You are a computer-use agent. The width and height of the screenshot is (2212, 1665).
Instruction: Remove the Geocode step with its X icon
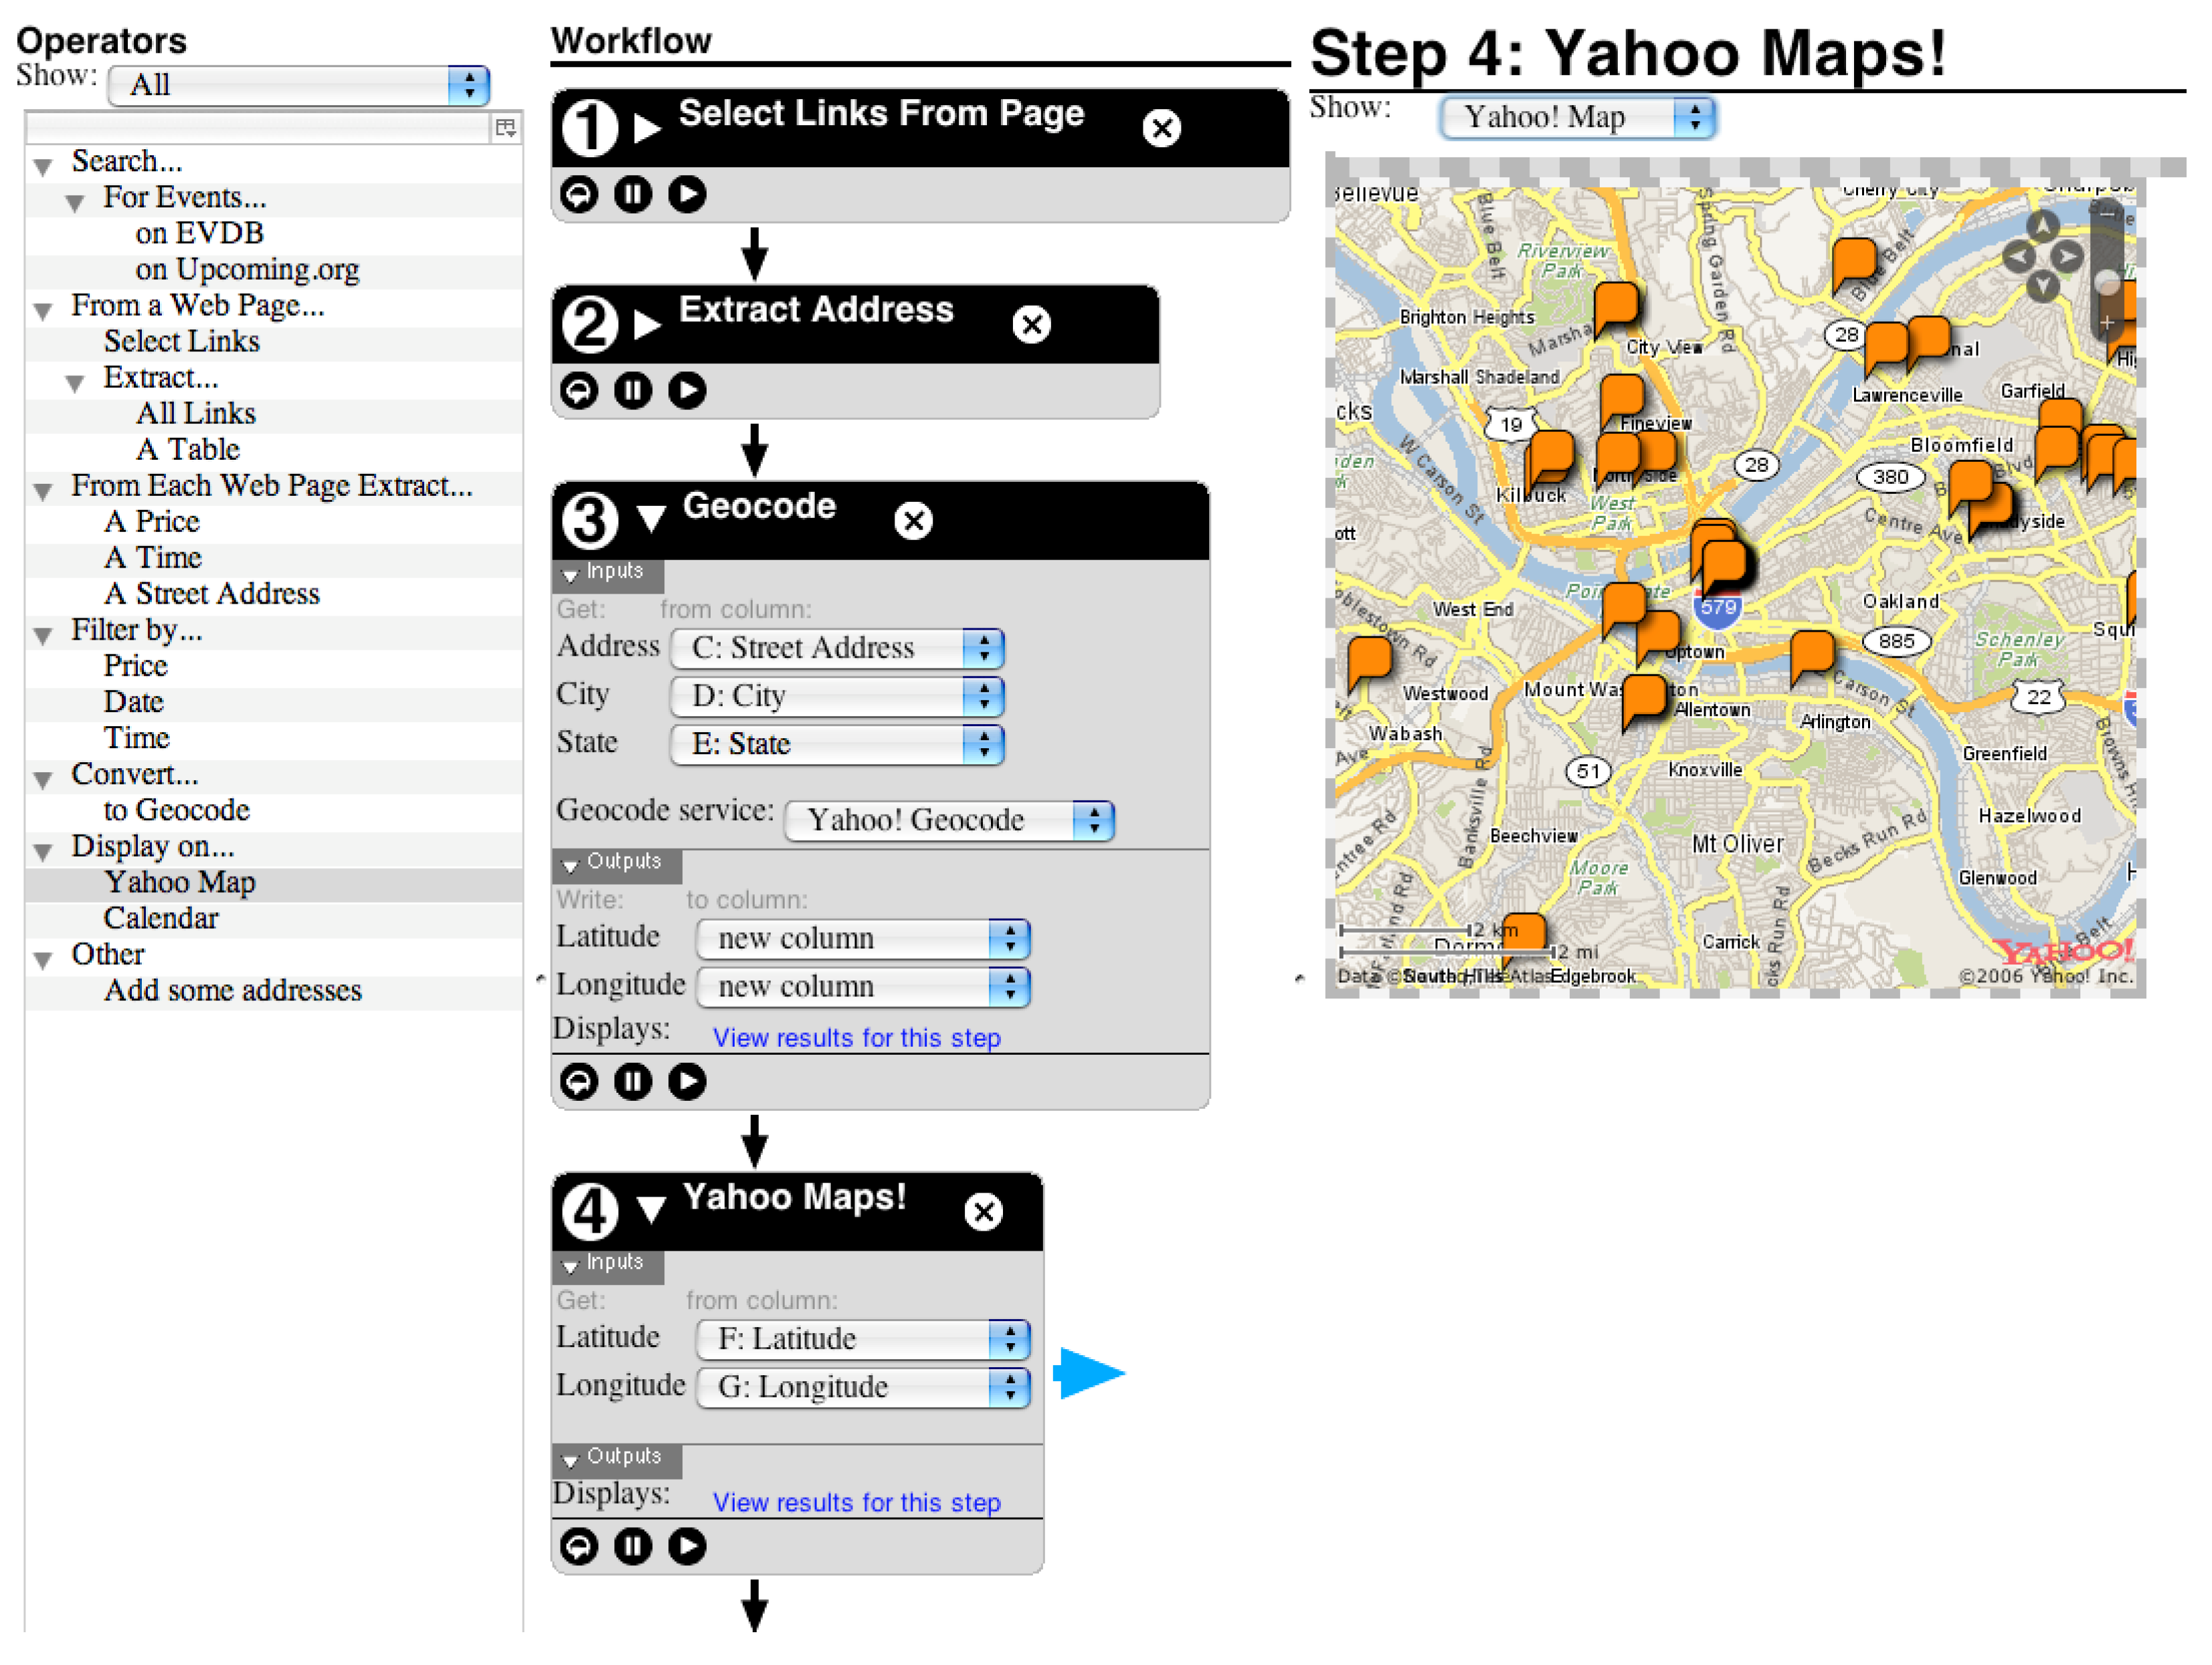click(913, 521)
